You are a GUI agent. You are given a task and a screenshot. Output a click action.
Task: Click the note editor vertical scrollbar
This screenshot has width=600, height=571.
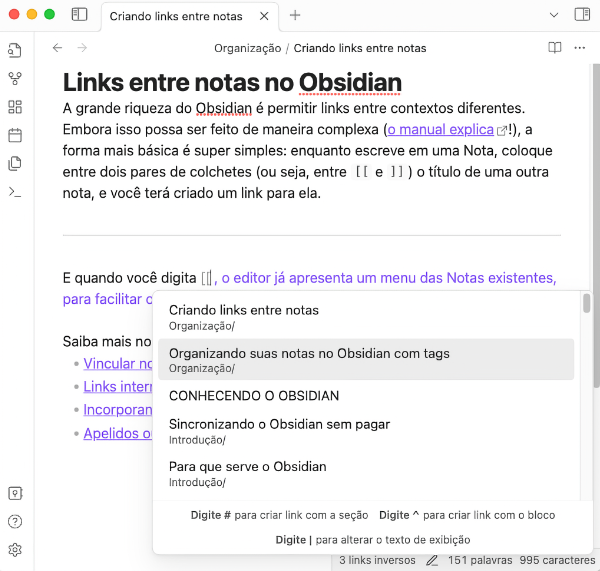coord(597,226)
